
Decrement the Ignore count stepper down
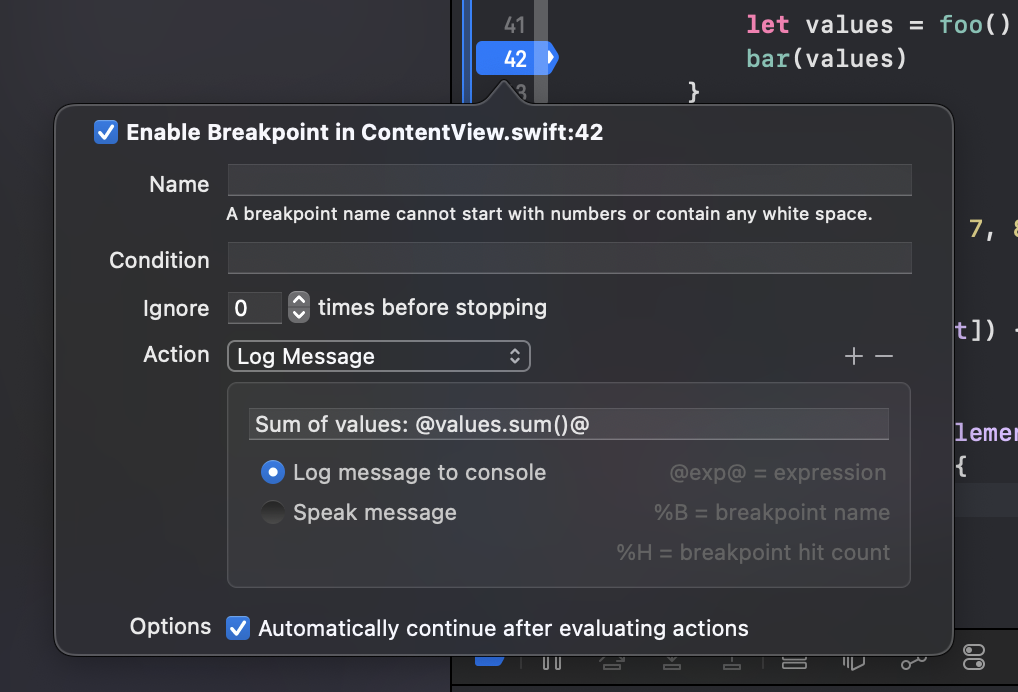299,315
